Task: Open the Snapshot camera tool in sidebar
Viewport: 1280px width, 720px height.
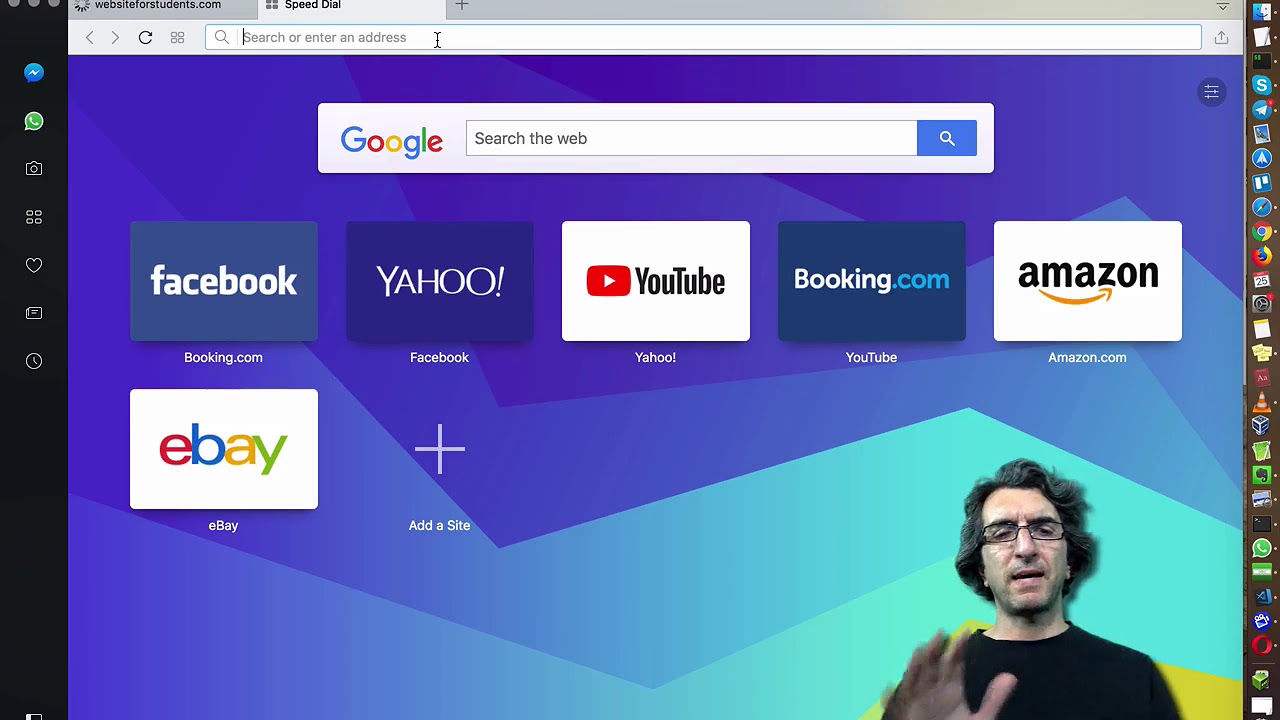Action: point(34,169)
